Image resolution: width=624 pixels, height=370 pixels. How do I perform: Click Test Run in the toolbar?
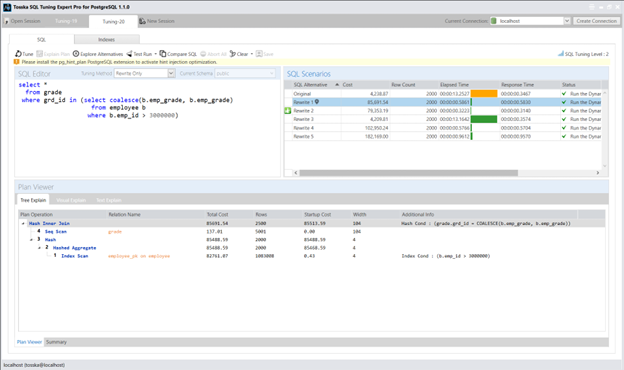[139, 54]
